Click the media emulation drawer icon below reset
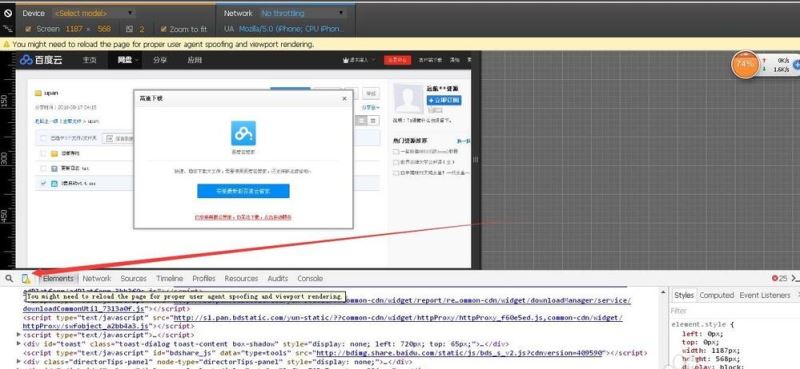Viewport: 800px width, 369px height. coord(8,29)
